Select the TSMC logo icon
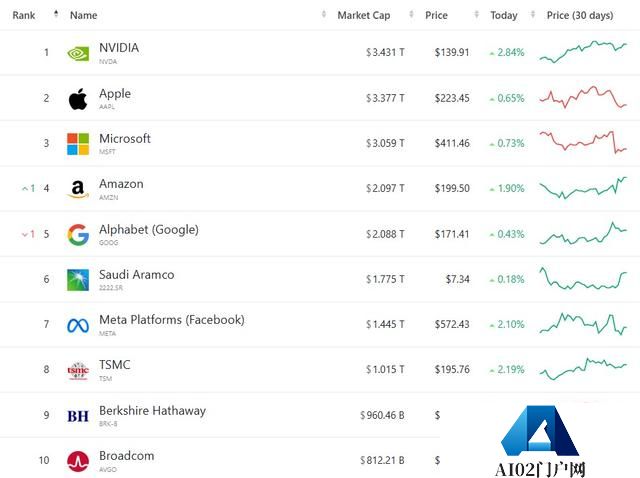 point(78,371)
